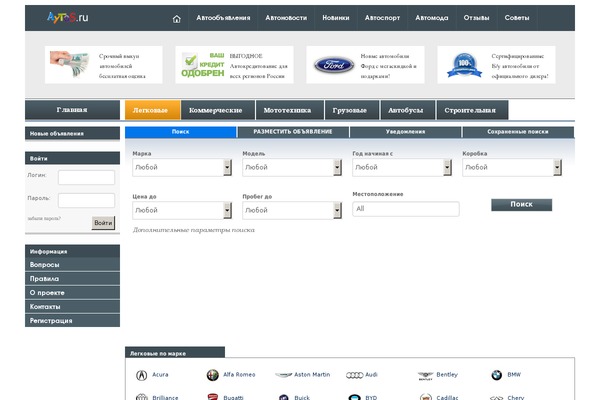Open the auto loan offer banner text

point(258,66)
